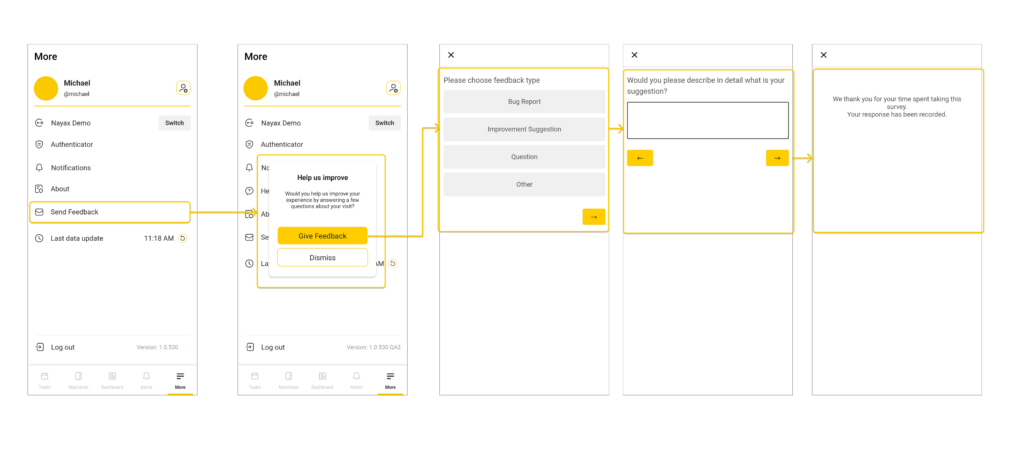This screenshot has height=452, width=1024.
Task: Click the suggestion description text box
Action: pyautogui.click(x=707, y=120)
